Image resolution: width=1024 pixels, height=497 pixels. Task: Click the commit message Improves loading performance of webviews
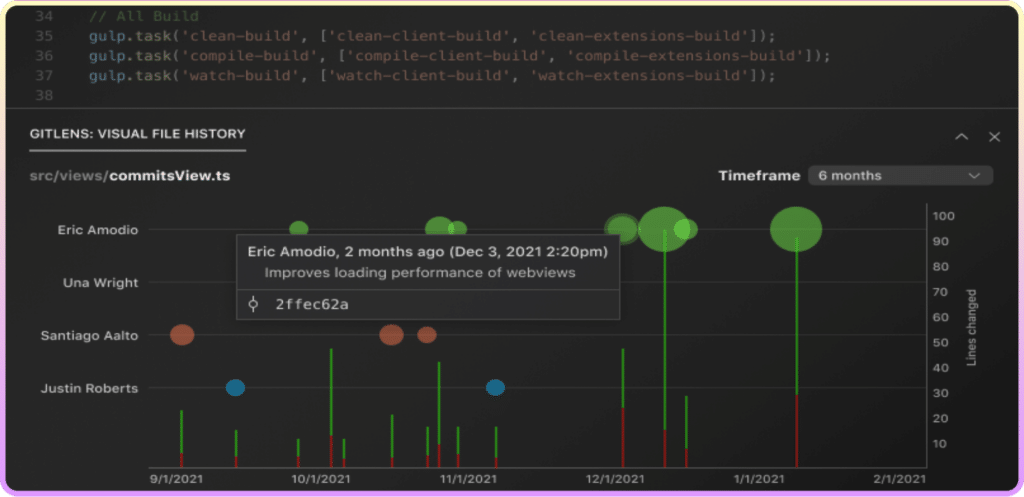tap(420, 273)
